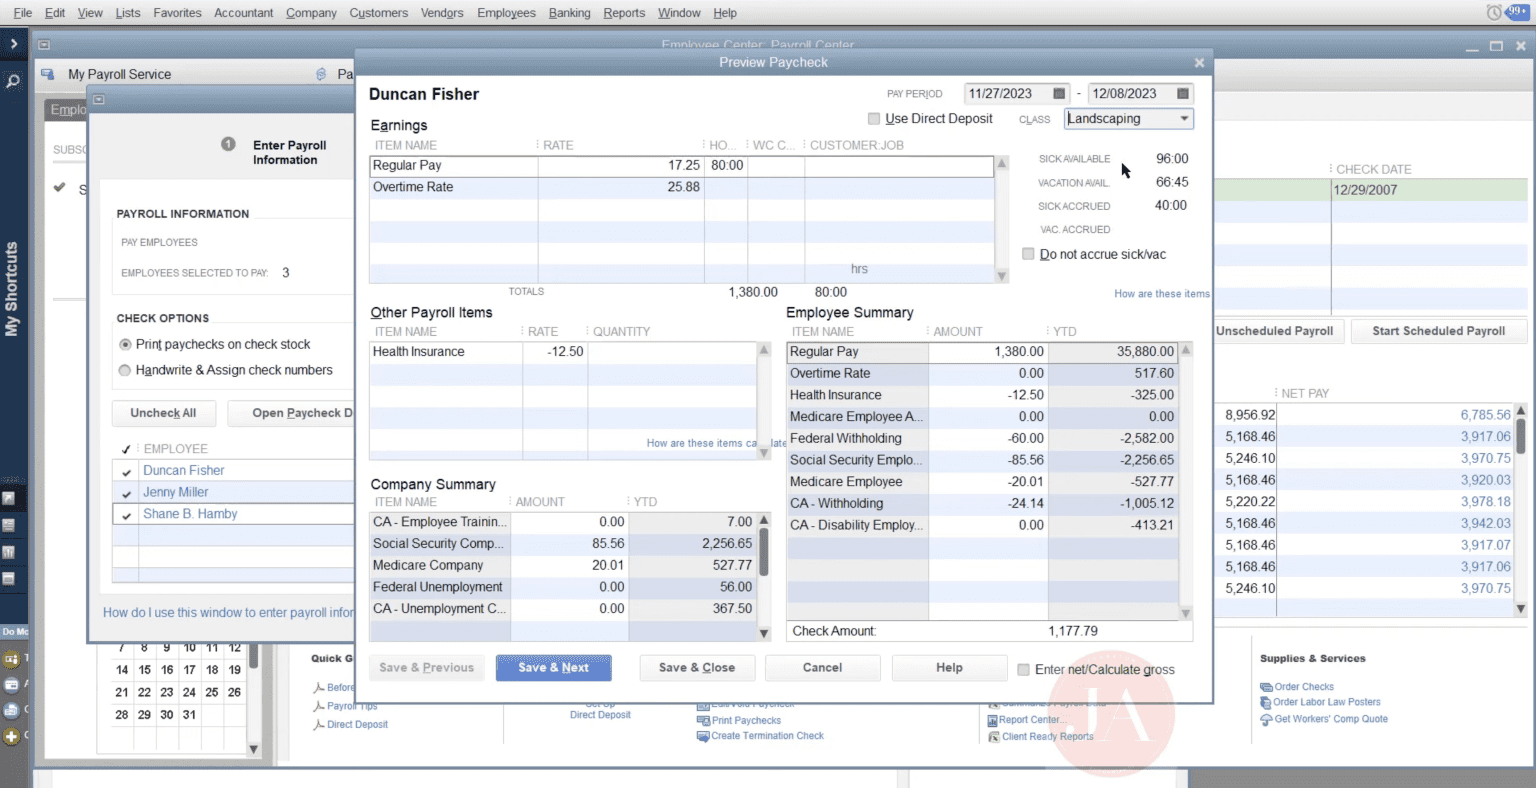Open the Landscaping class dropdown
This screenshot has height=788, width=1536.
pyautogui.click(x=1183, y=118)
